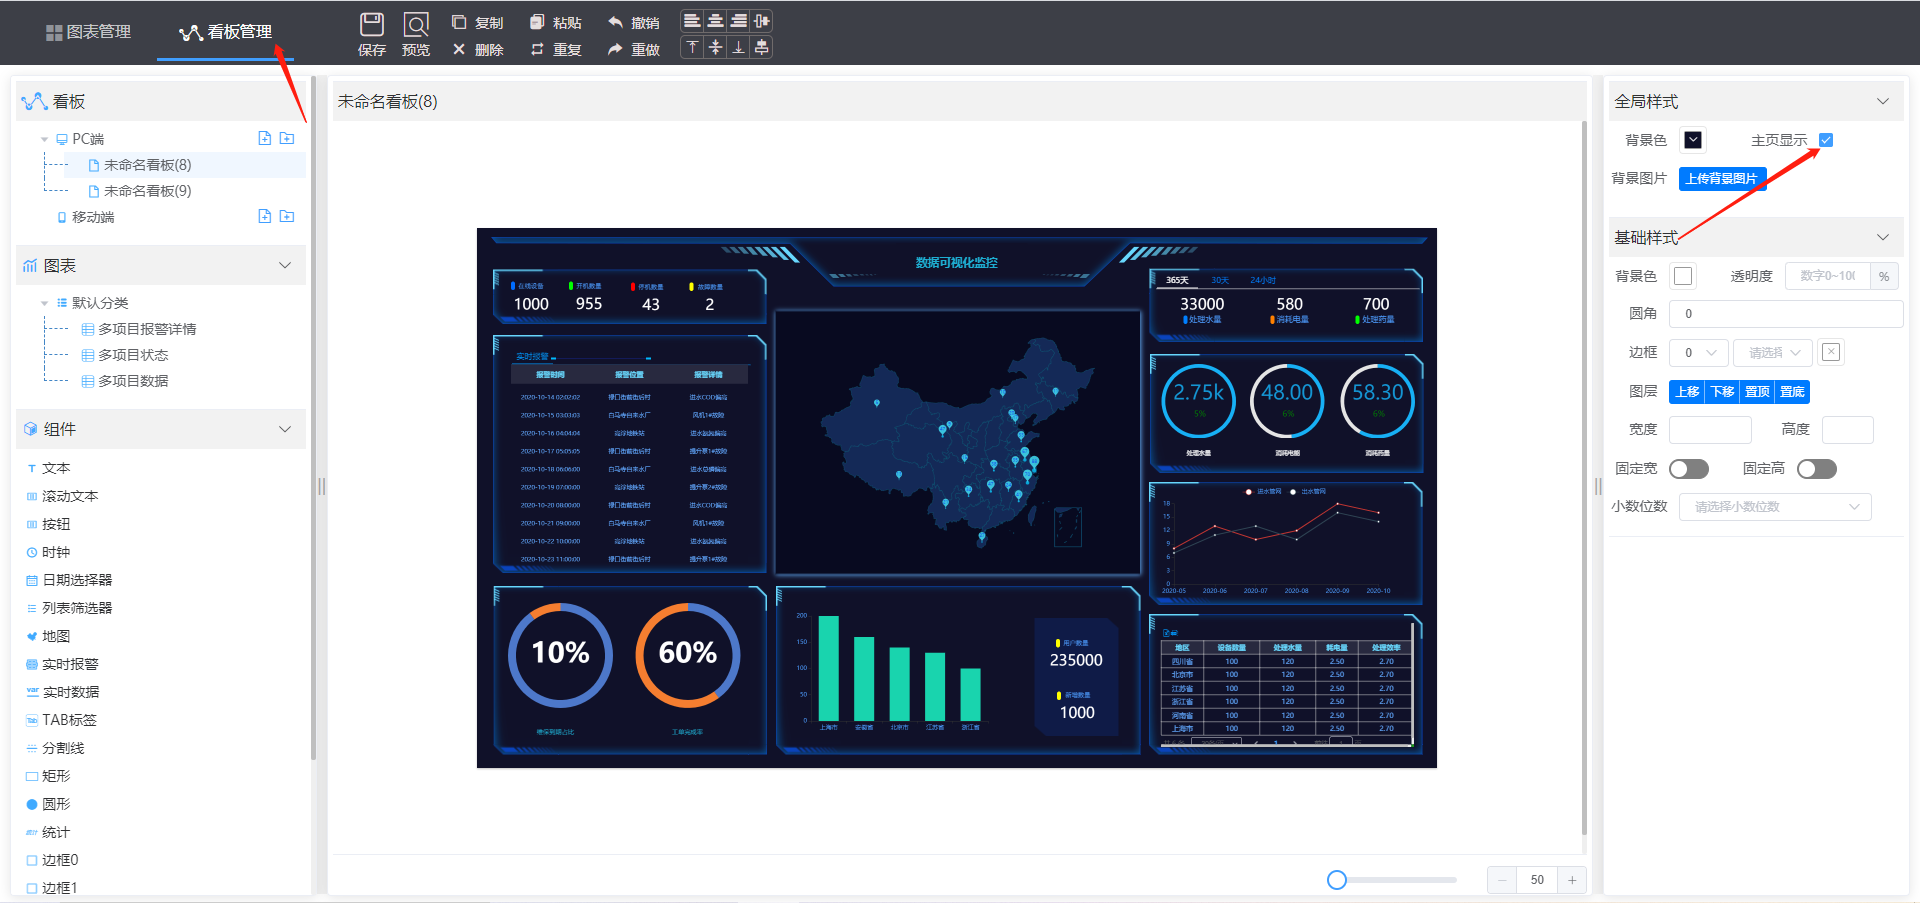This screenshot has width=1920, height=903.
Task: Add new board icon in PC端 row
Action: click(x=265, y=138)
